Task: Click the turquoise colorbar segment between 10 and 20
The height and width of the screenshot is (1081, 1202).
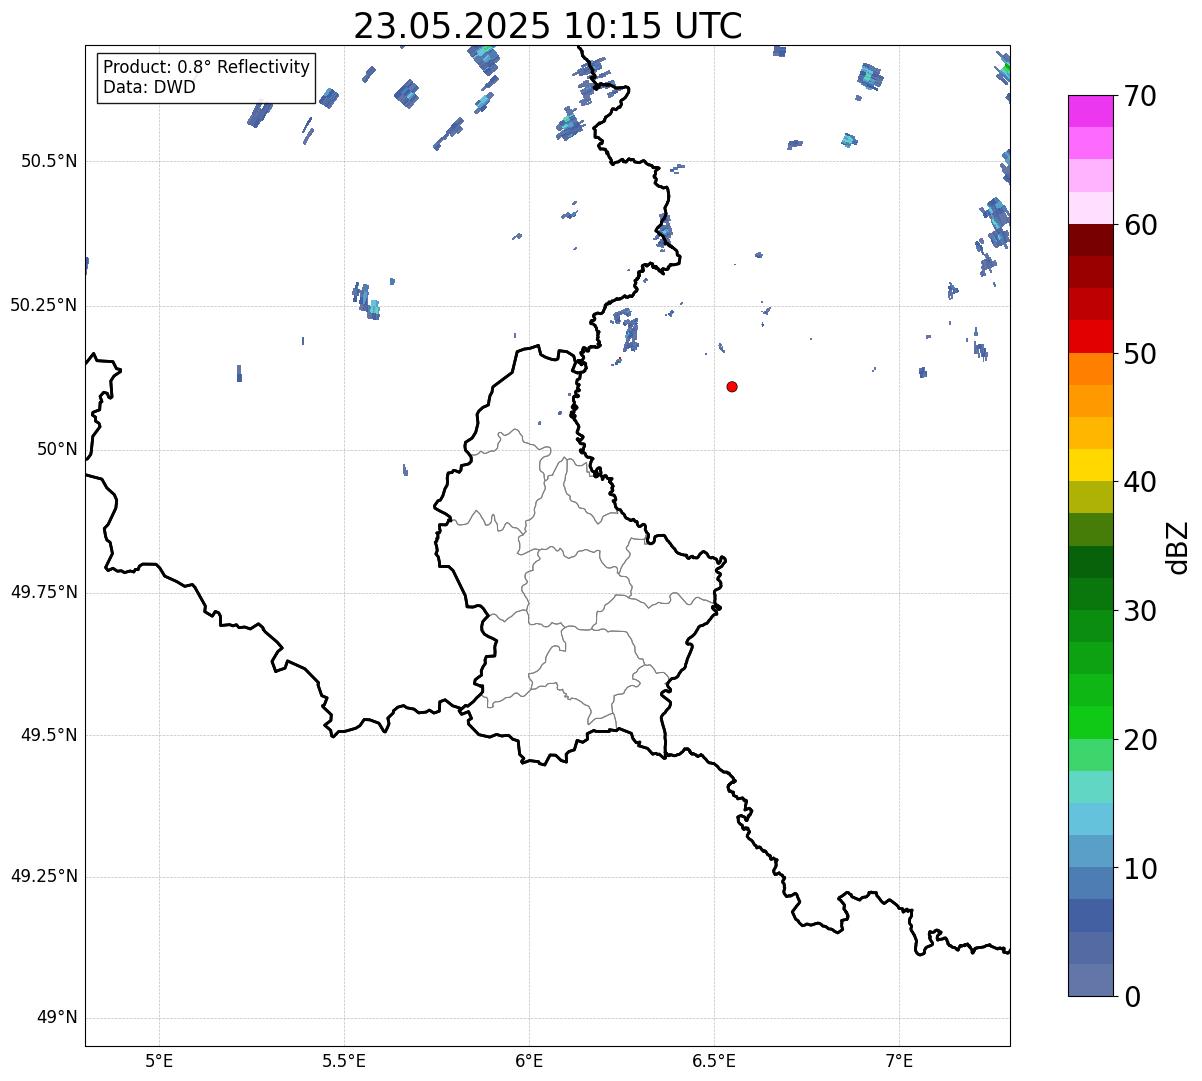Action: point(1090,787)
